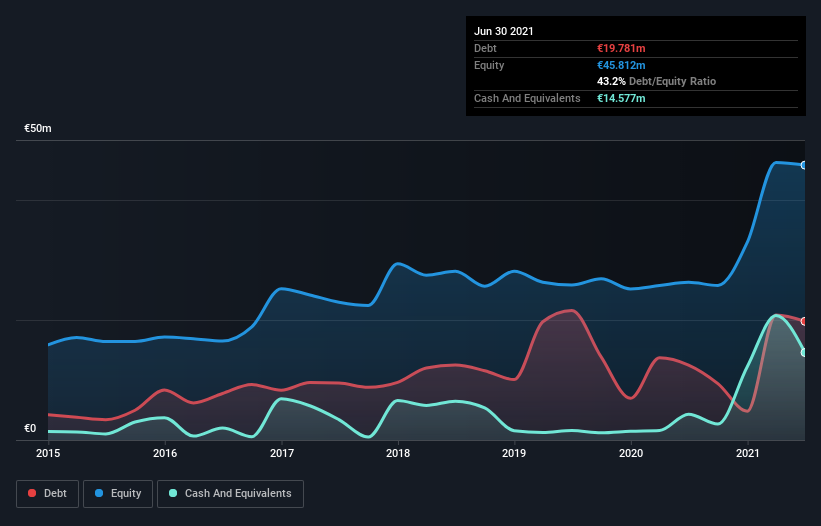Click the teal Cash legend dot
This screenshot has height=526, width=821.
point(173,493)
